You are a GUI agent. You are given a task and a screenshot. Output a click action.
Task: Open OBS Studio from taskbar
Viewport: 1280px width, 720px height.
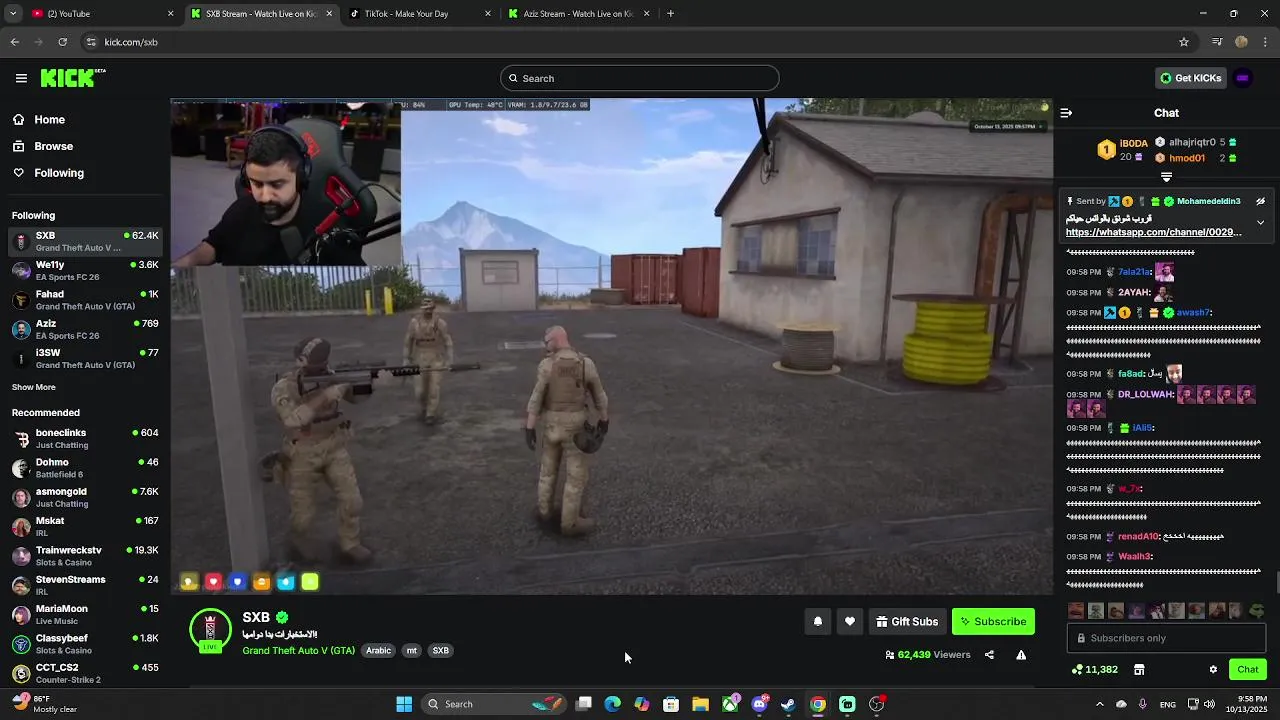[x=877, y=704]
